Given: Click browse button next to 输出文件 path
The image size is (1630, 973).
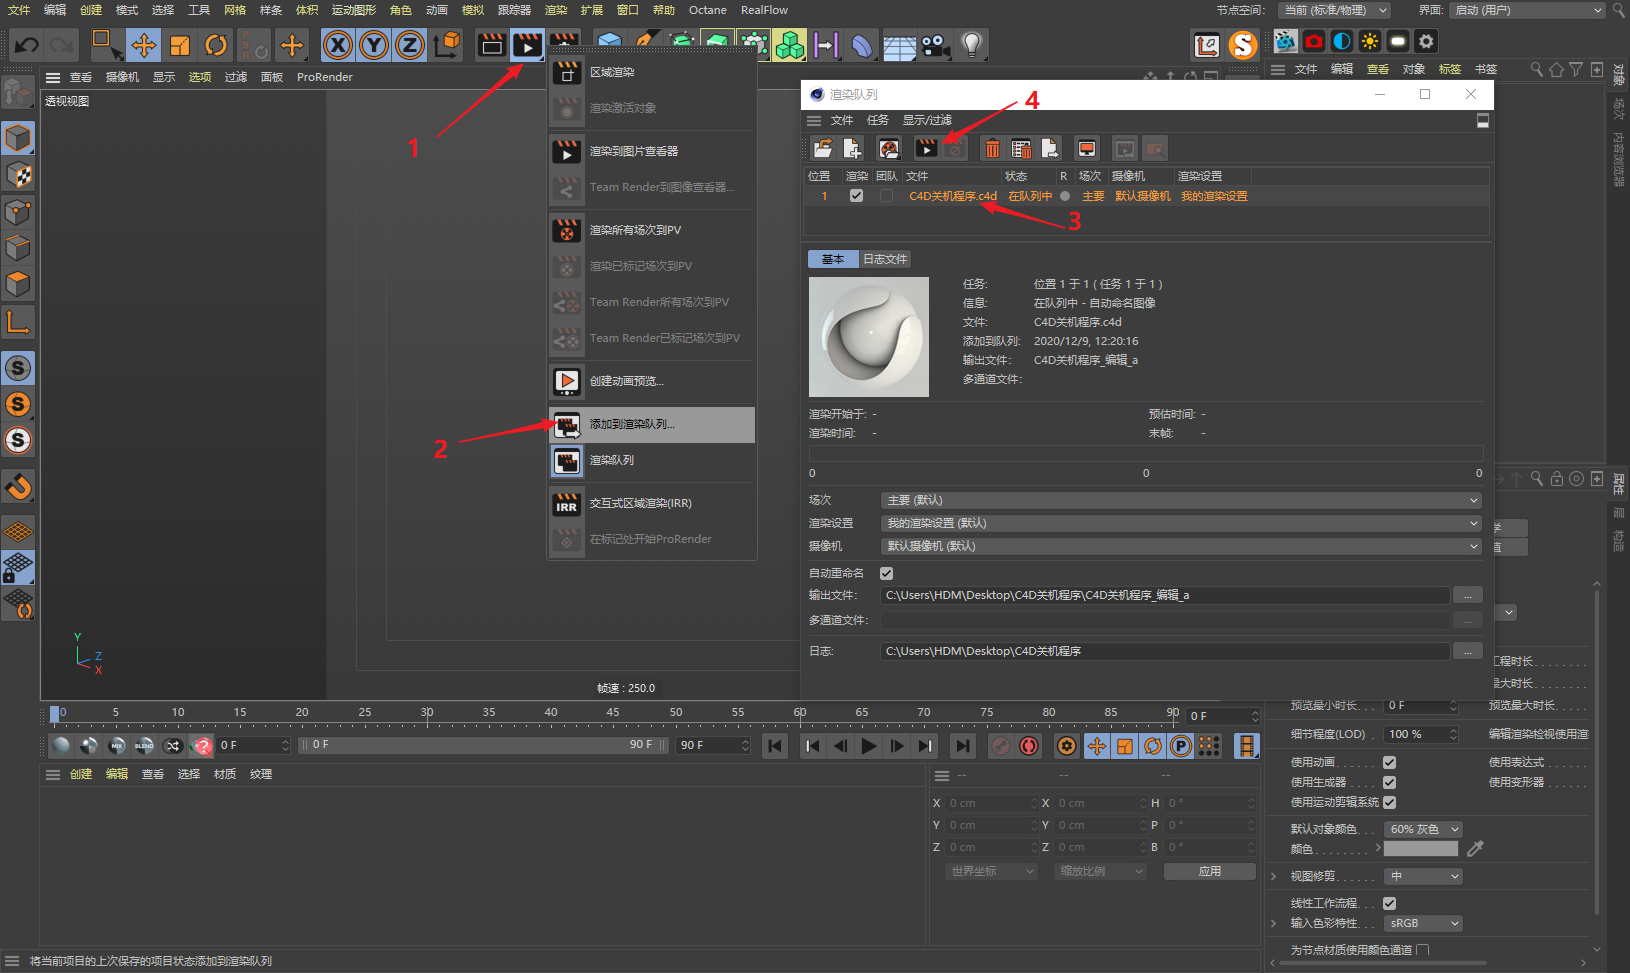Looking at the screenshot, I should tap(1467, 595).
